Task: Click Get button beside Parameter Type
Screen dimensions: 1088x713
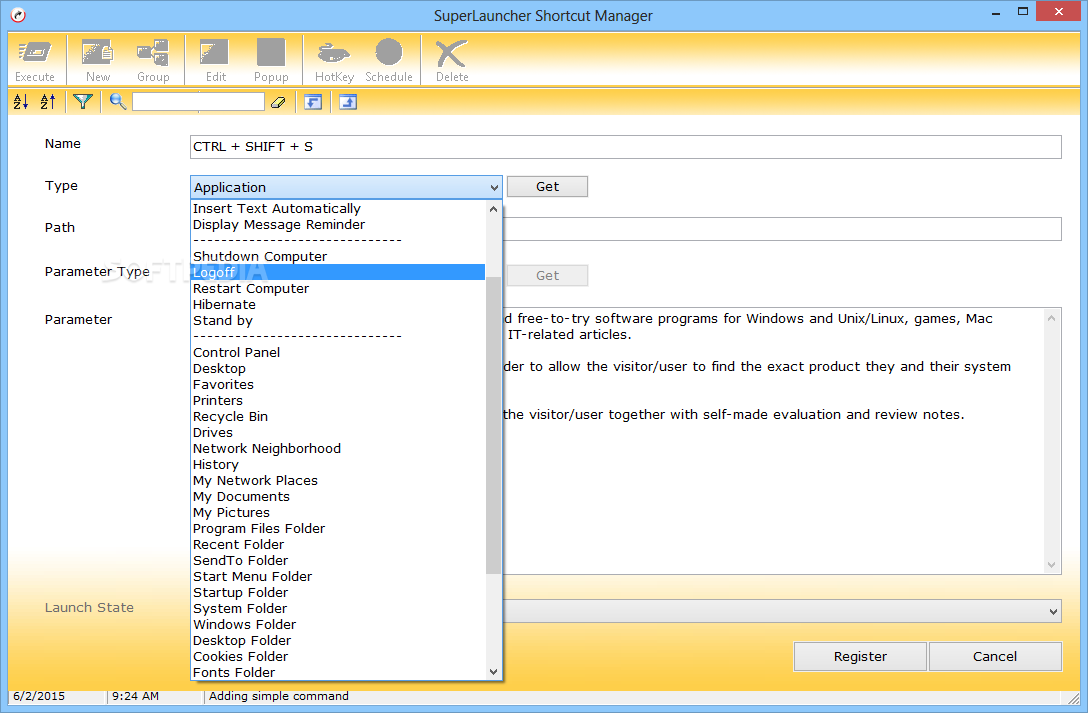Action: point(547,275)
